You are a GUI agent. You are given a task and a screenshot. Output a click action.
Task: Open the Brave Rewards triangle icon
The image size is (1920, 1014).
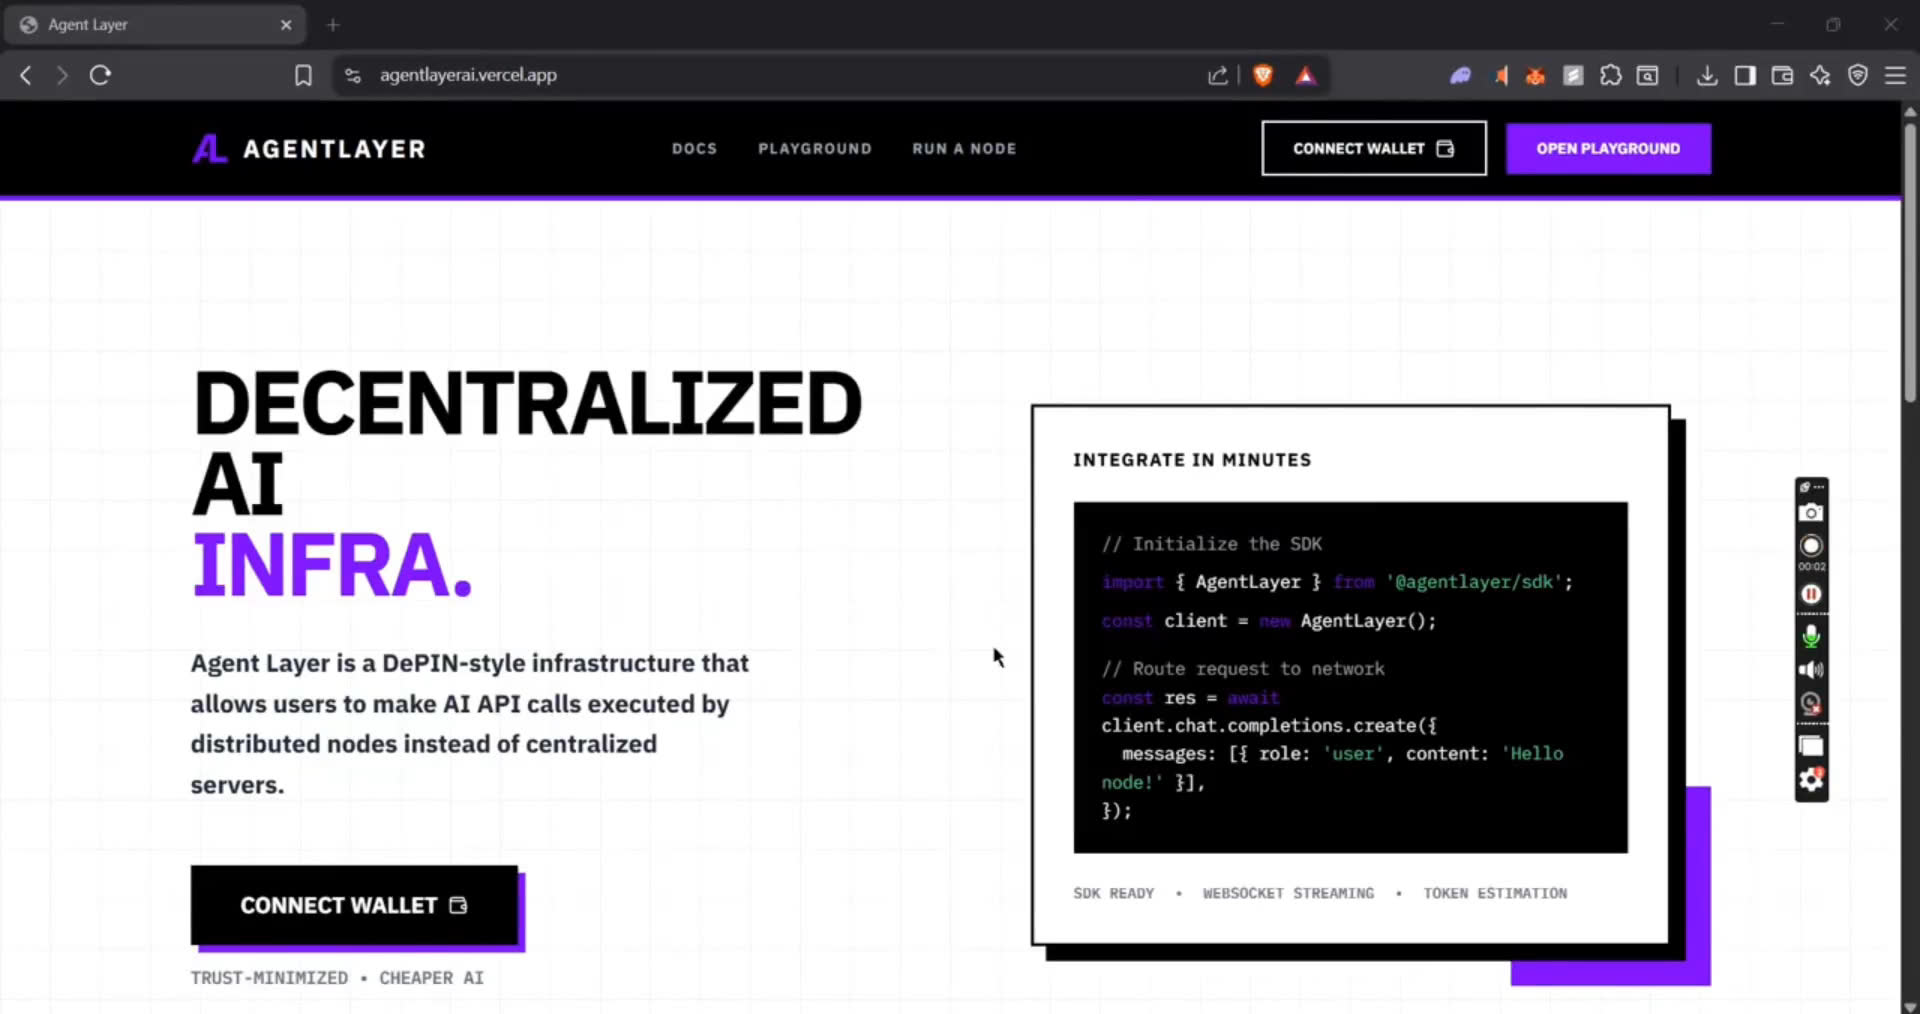(x=1306, y=75)
